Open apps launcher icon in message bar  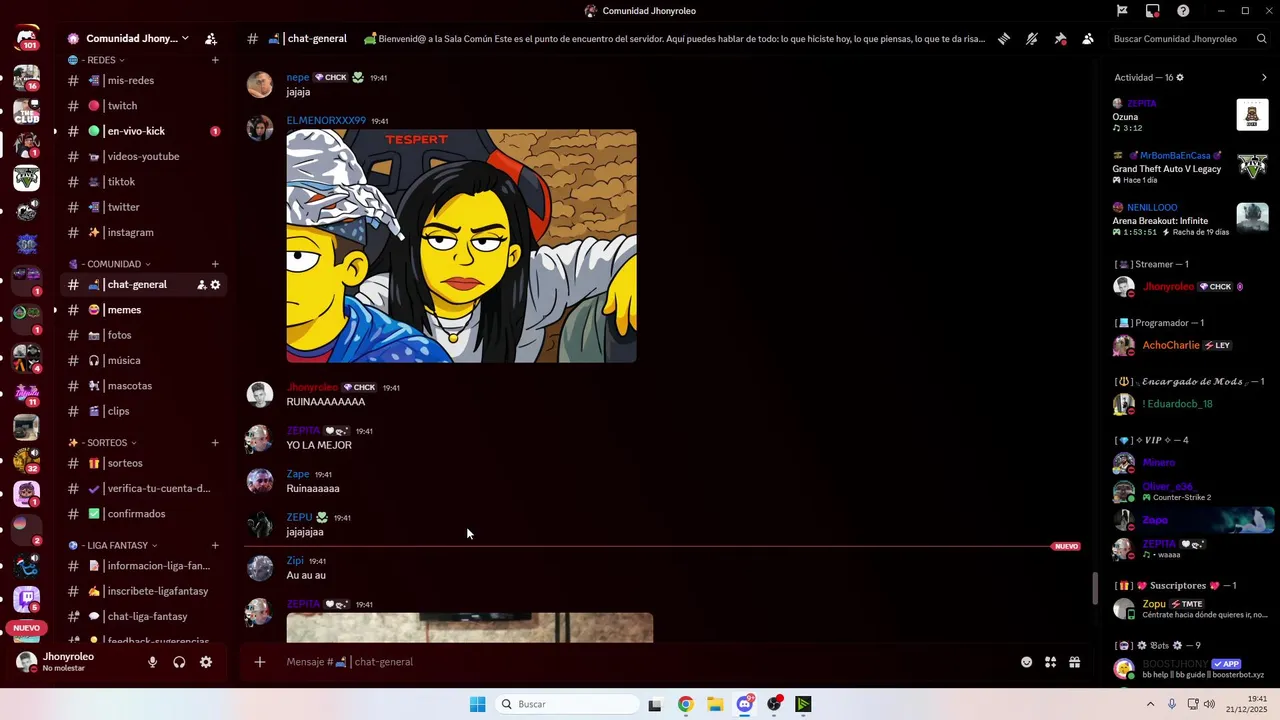point(1051,662)
